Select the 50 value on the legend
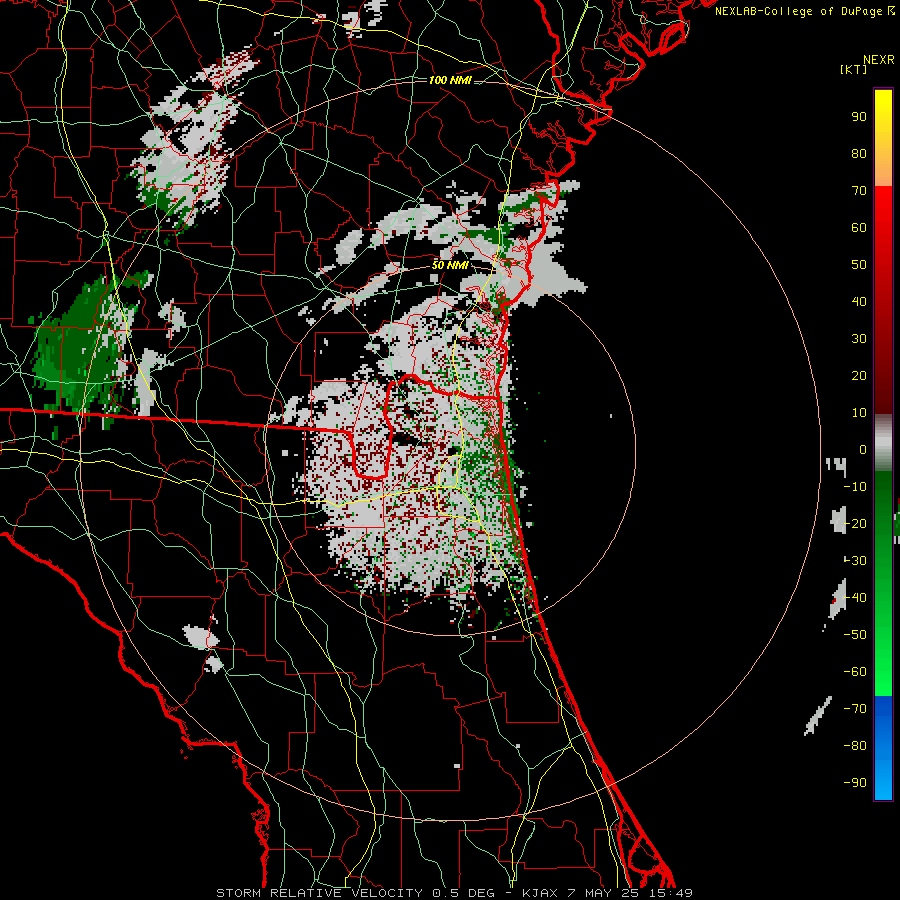Screen dimensions: 900x900 859,265
